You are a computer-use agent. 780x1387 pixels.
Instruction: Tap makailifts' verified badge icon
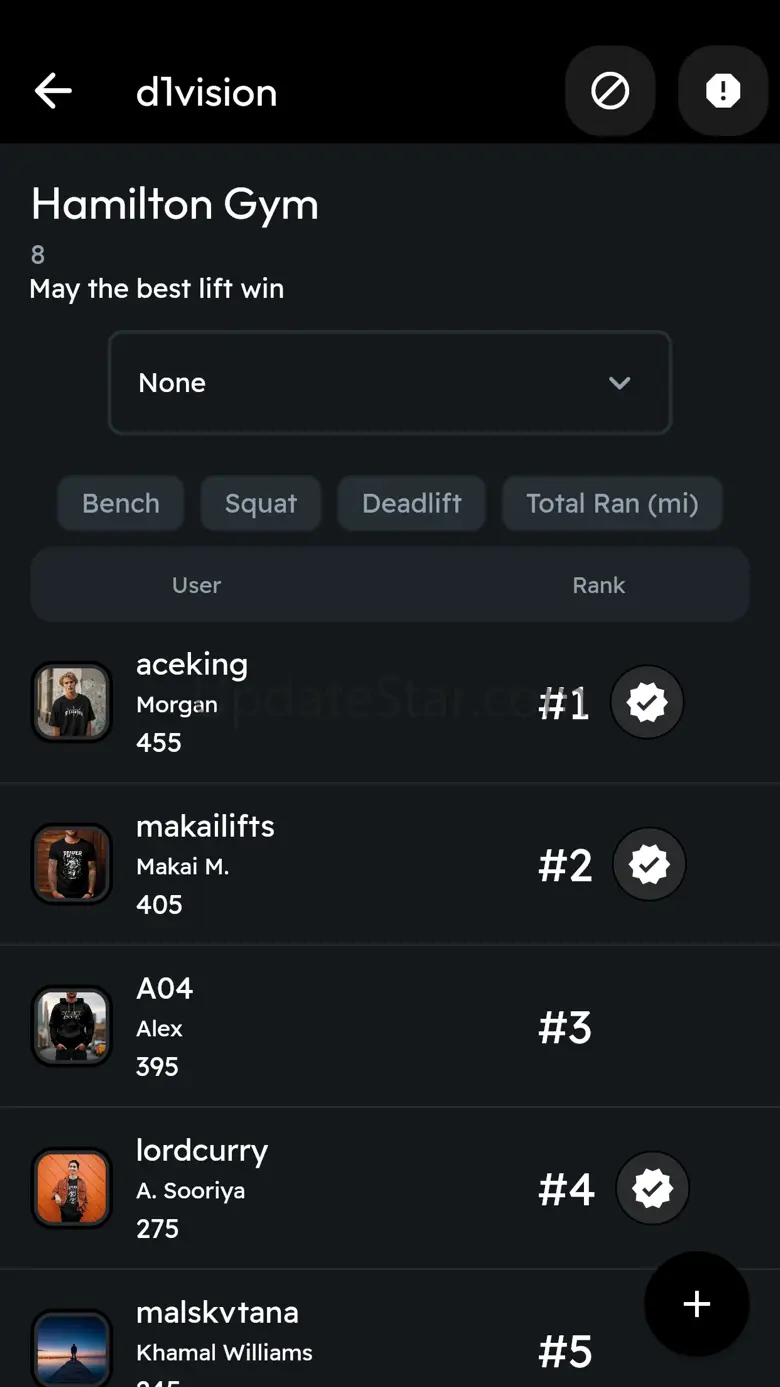tap(649, 865)
